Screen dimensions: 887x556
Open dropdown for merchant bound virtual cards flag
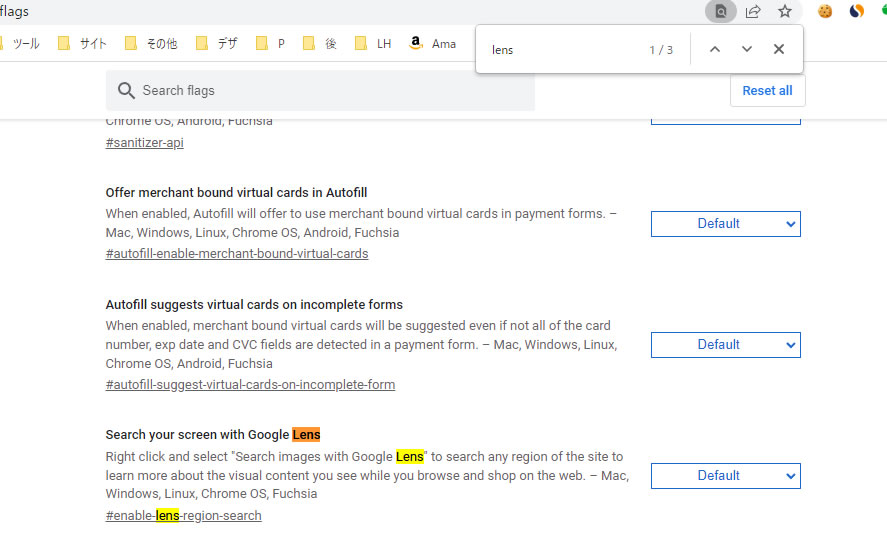726,224
